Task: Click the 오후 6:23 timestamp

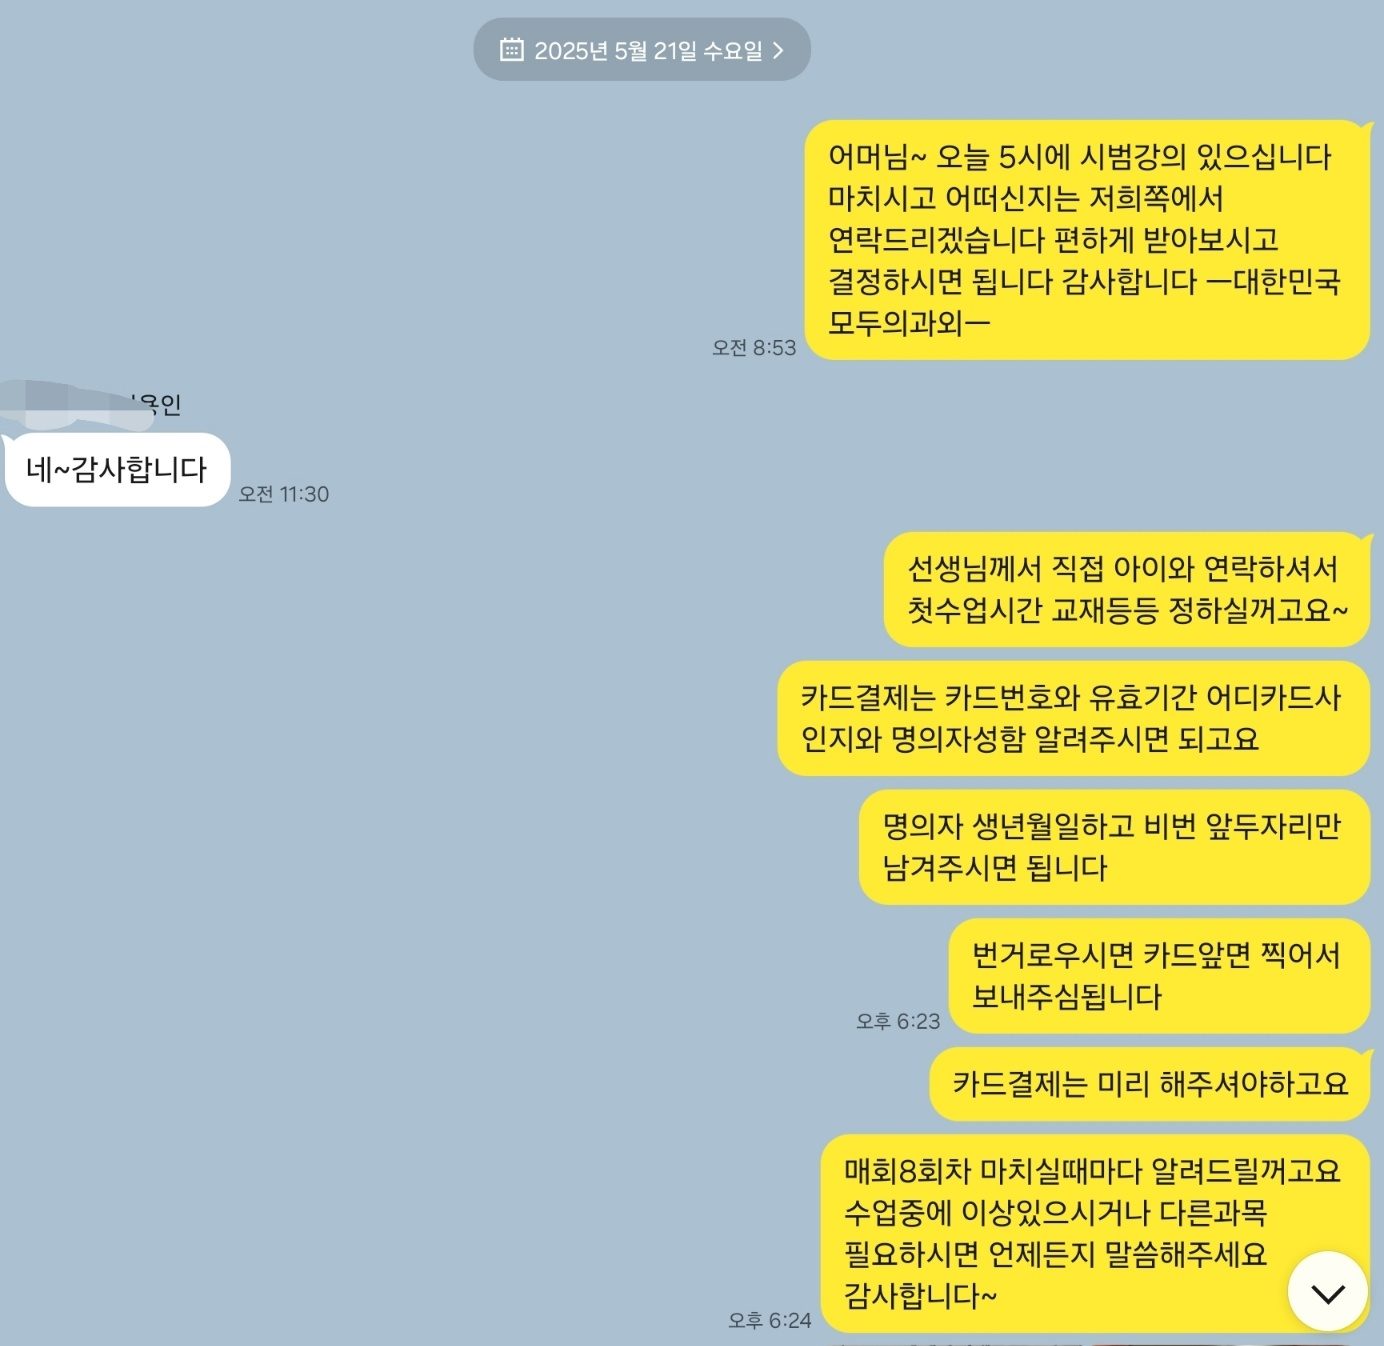Action: click(x=898, y=1021)
